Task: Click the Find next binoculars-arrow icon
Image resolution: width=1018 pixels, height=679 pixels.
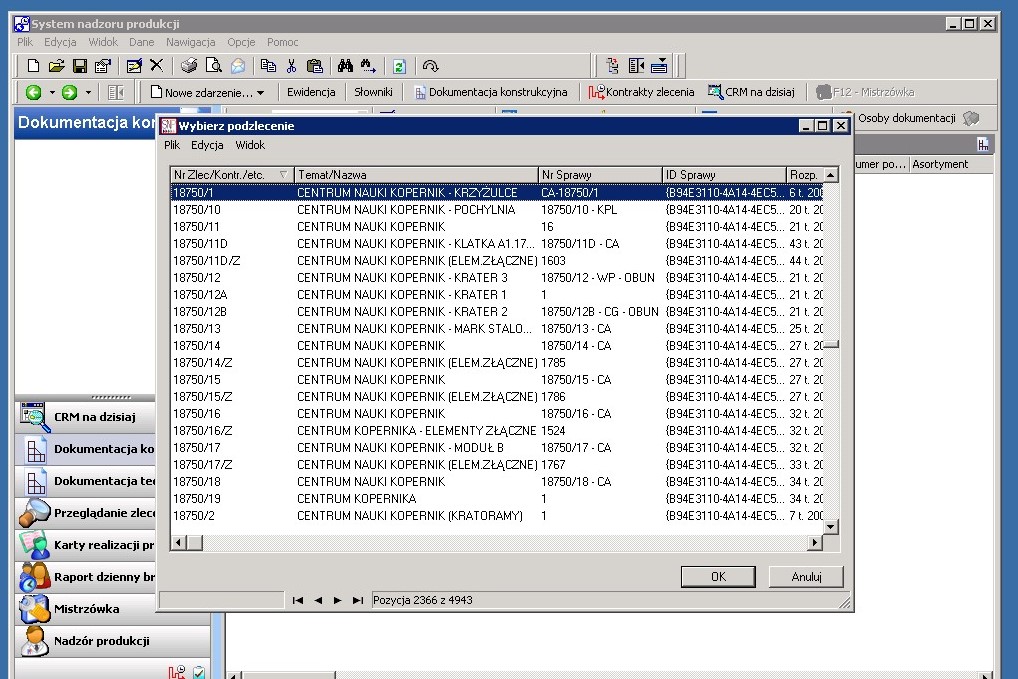Action: click(368, 66)
